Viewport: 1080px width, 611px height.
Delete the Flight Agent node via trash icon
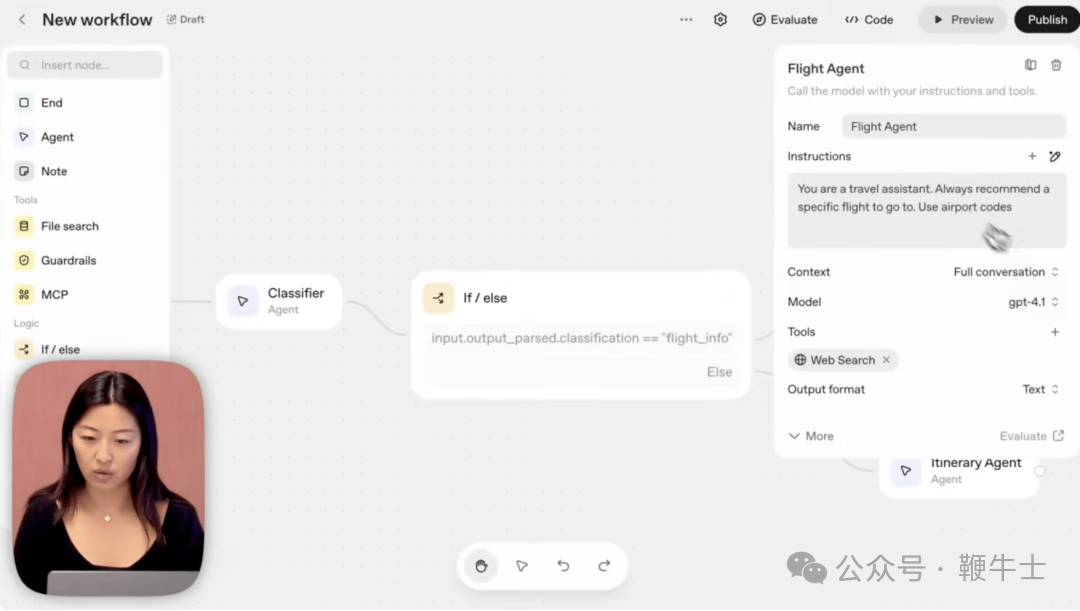click(1056, 66)
